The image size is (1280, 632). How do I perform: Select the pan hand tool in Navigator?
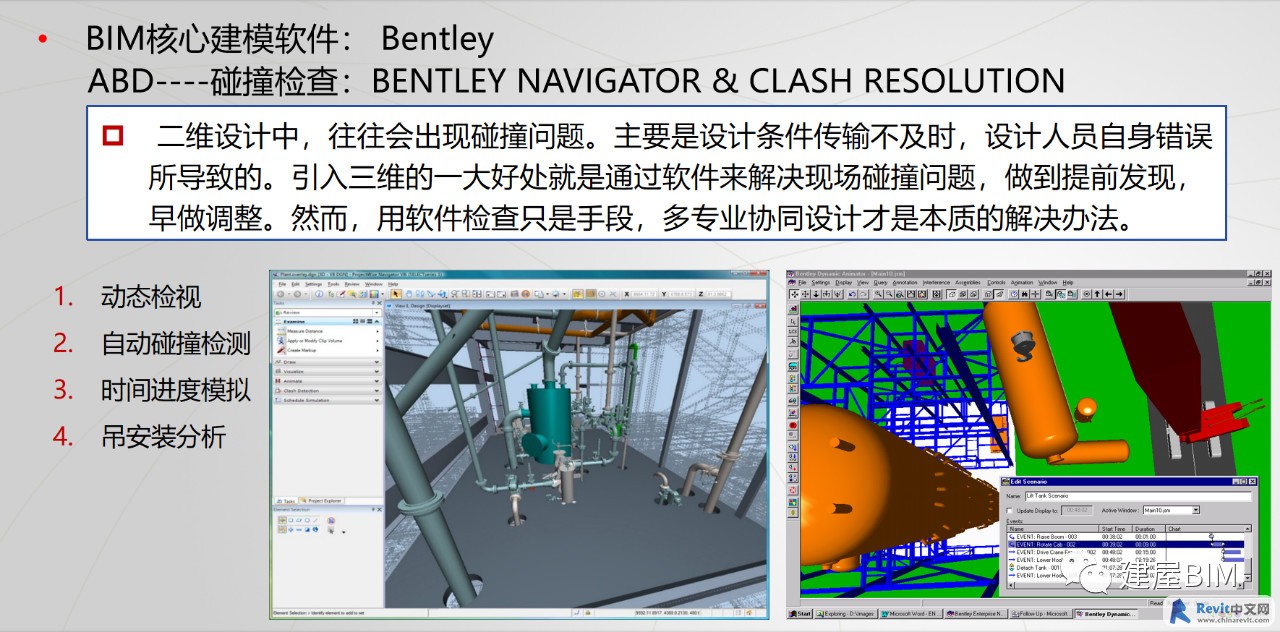[x=409, y=294]
